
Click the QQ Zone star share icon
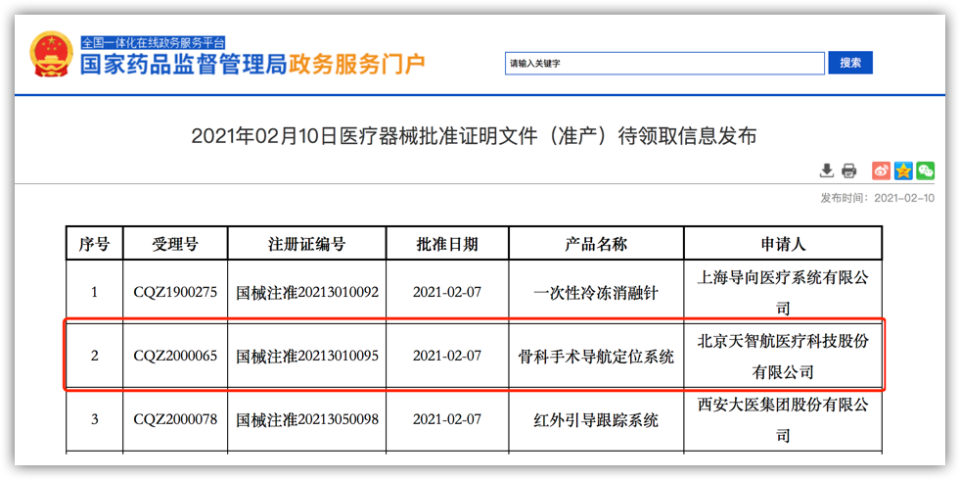(x=903, y=171)
